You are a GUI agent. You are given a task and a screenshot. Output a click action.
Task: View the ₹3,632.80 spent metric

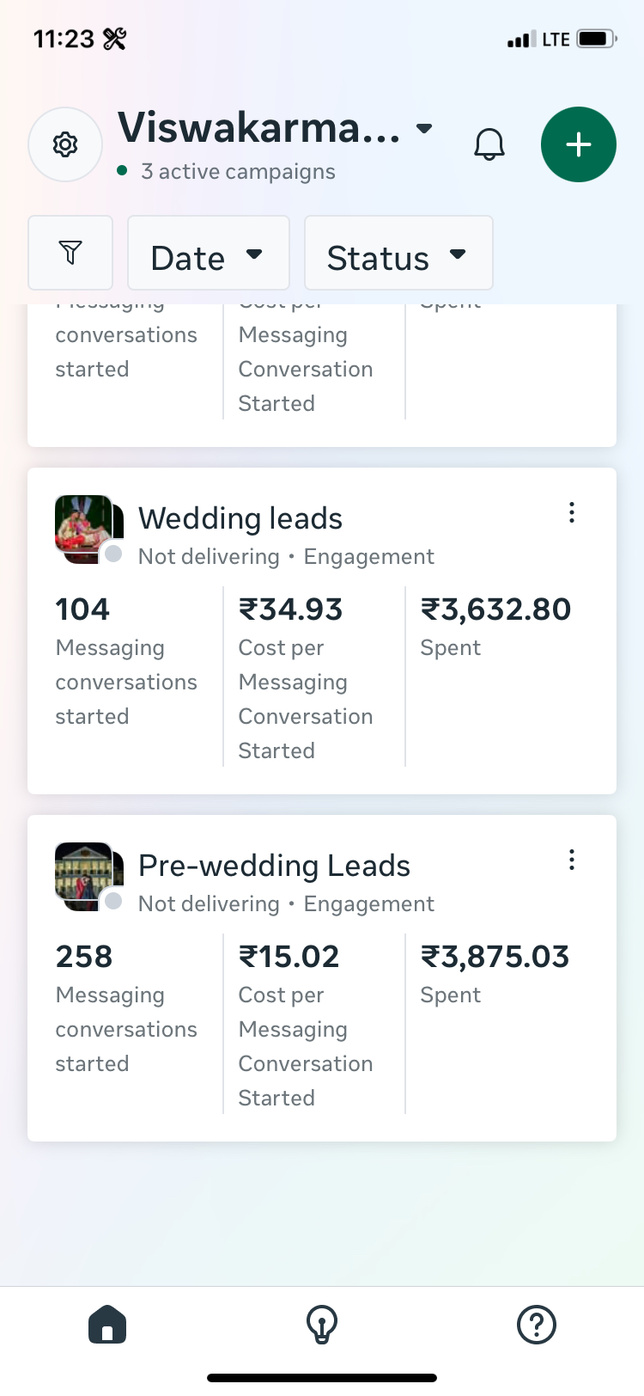(x=495, y=609)
